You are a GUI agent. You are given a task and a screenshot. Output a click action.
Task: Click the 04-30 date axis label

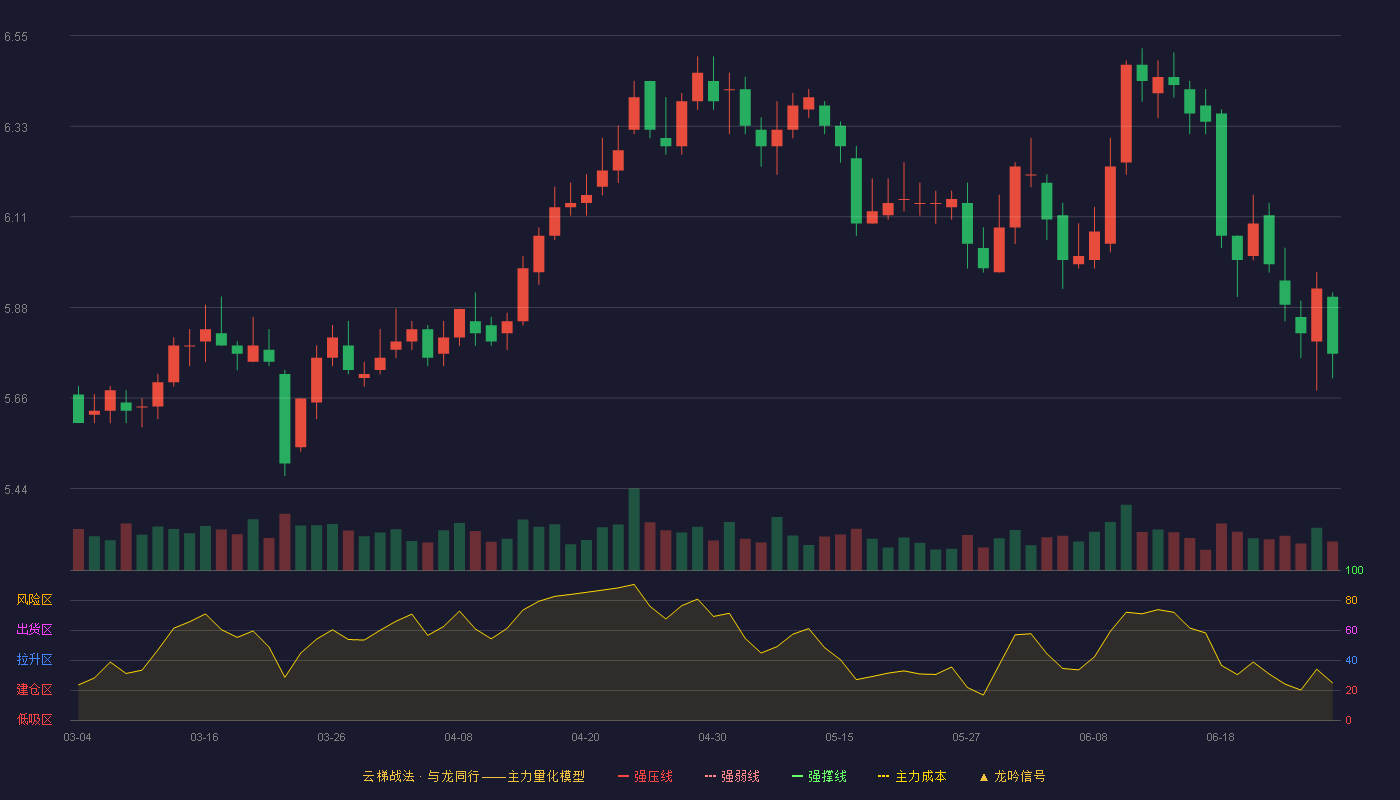click(712, 737)
